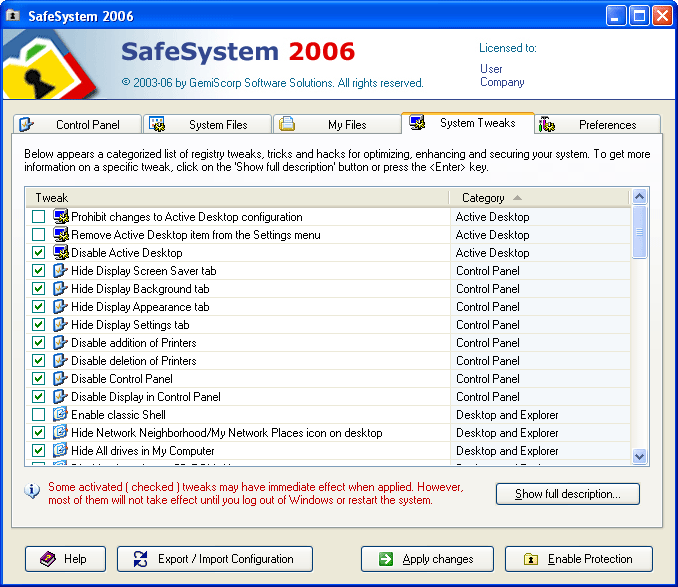Uncheck Hide Network Neighborhood icon on desktop

(38, 432)
